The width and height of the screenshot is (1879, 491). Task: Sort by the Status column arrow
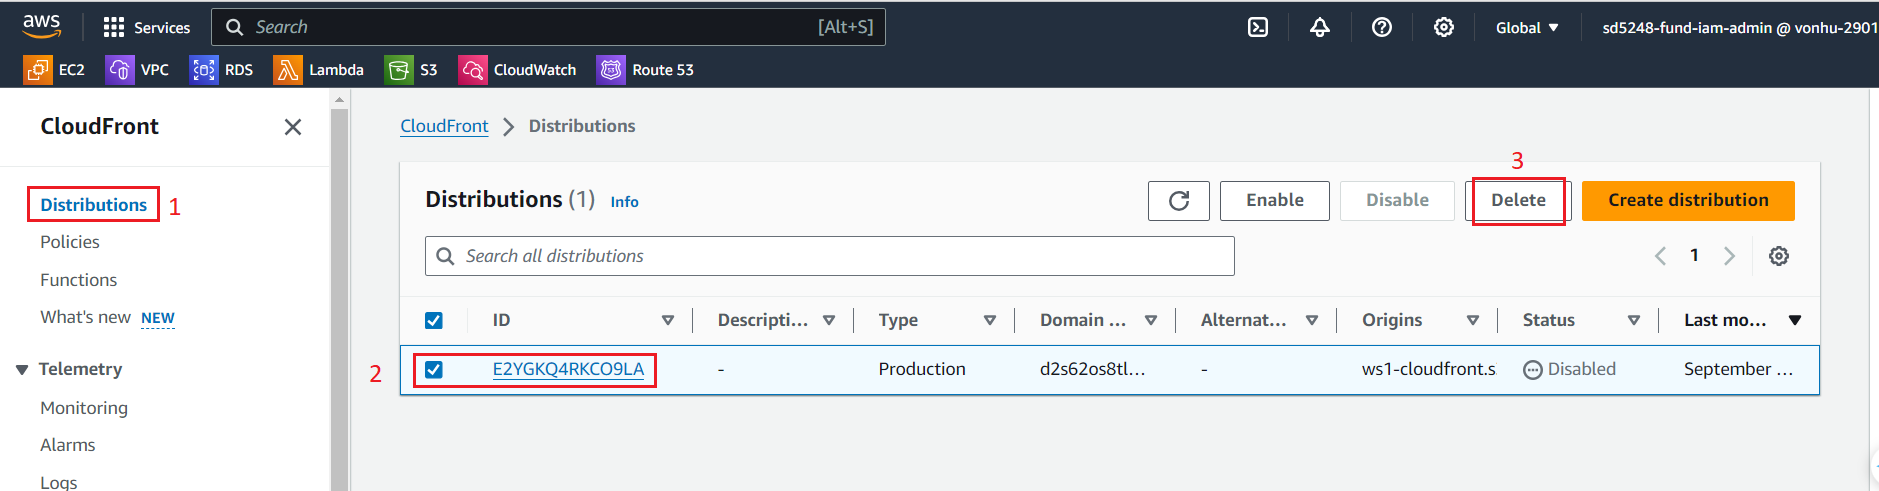[1634, 321]
